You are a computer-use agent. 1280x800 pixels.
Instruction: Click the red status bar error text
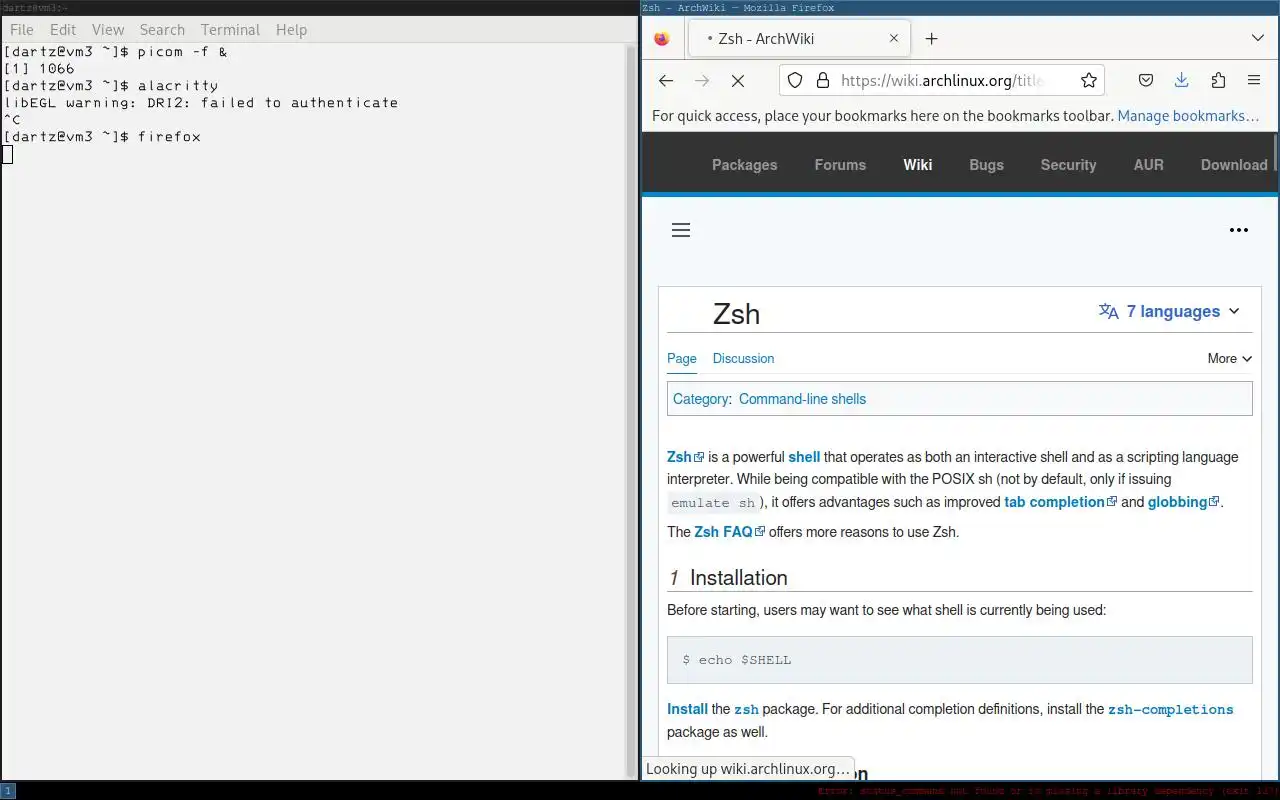point(1047,791)
